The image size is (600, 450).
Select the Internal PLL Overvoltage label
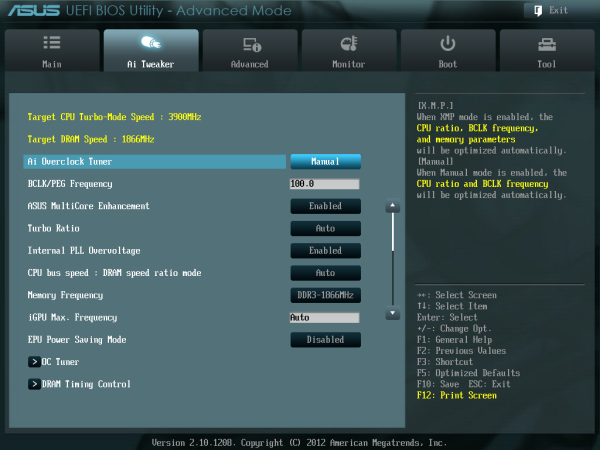84,251
